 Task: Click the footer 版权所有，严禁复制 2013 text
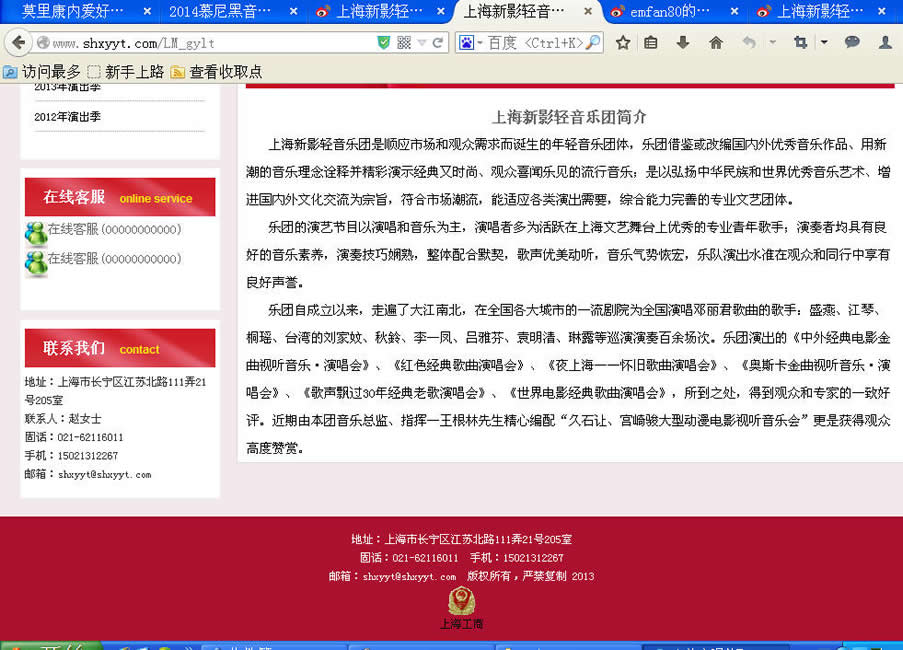[x=530, y=576]
